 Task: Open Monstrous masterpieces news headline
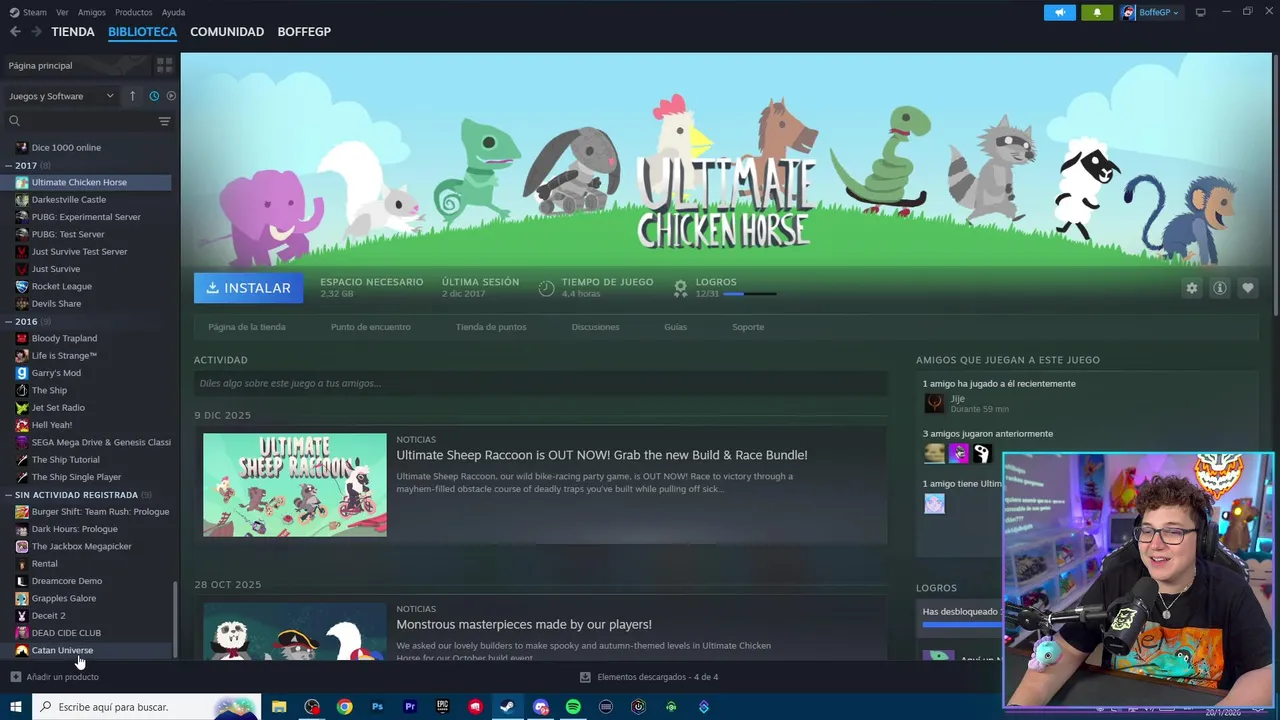524,625
